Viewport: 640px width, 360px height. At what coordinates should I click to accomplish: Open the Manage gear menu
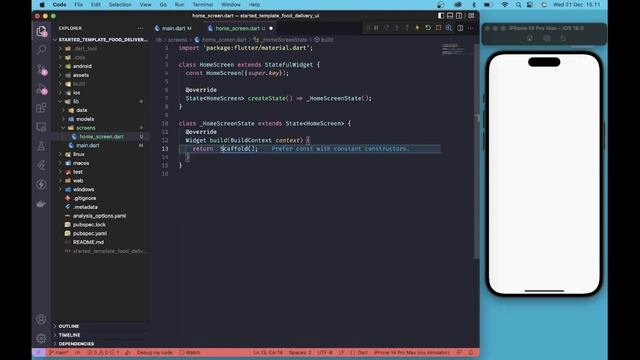click(x=41, y=338)
